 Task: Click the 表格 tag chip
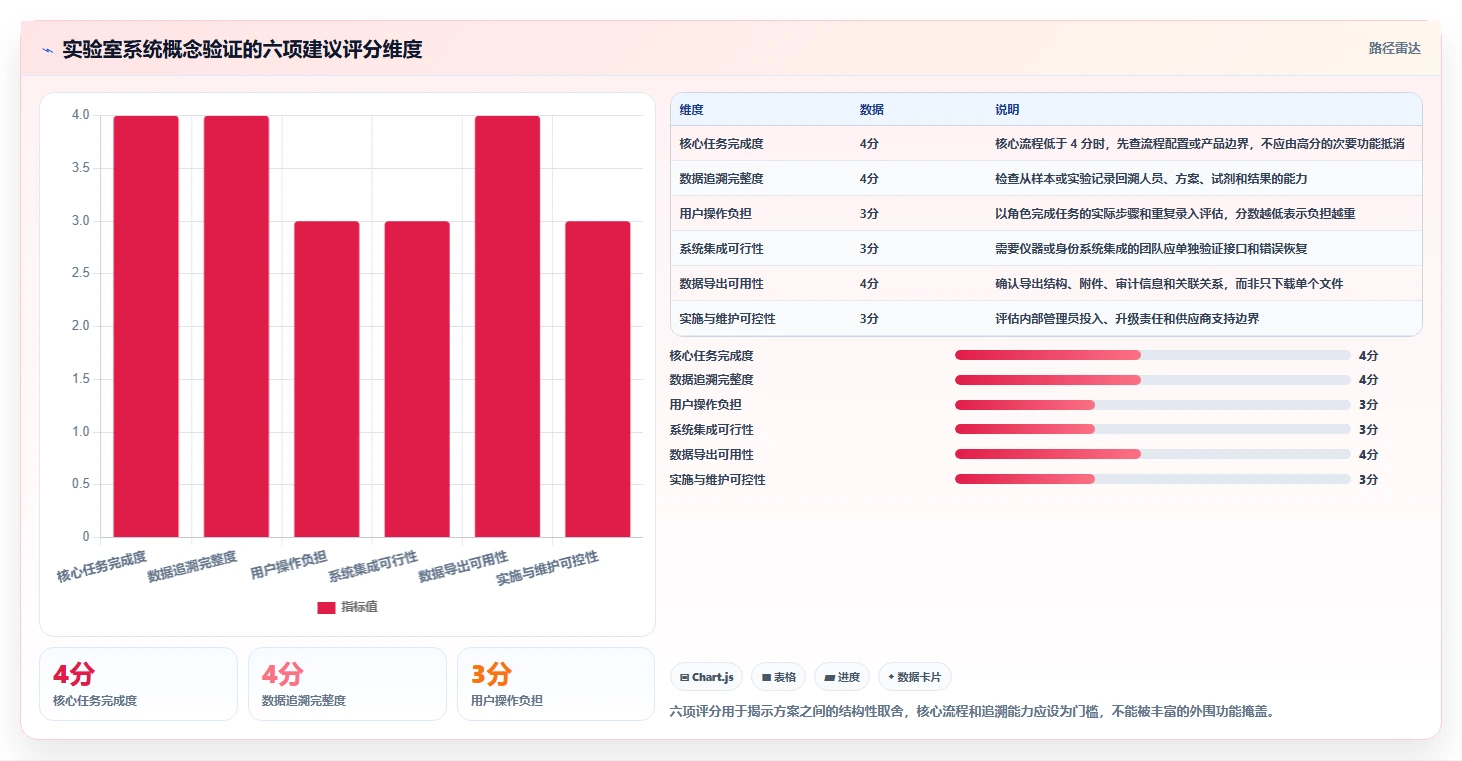coord(778,677)
